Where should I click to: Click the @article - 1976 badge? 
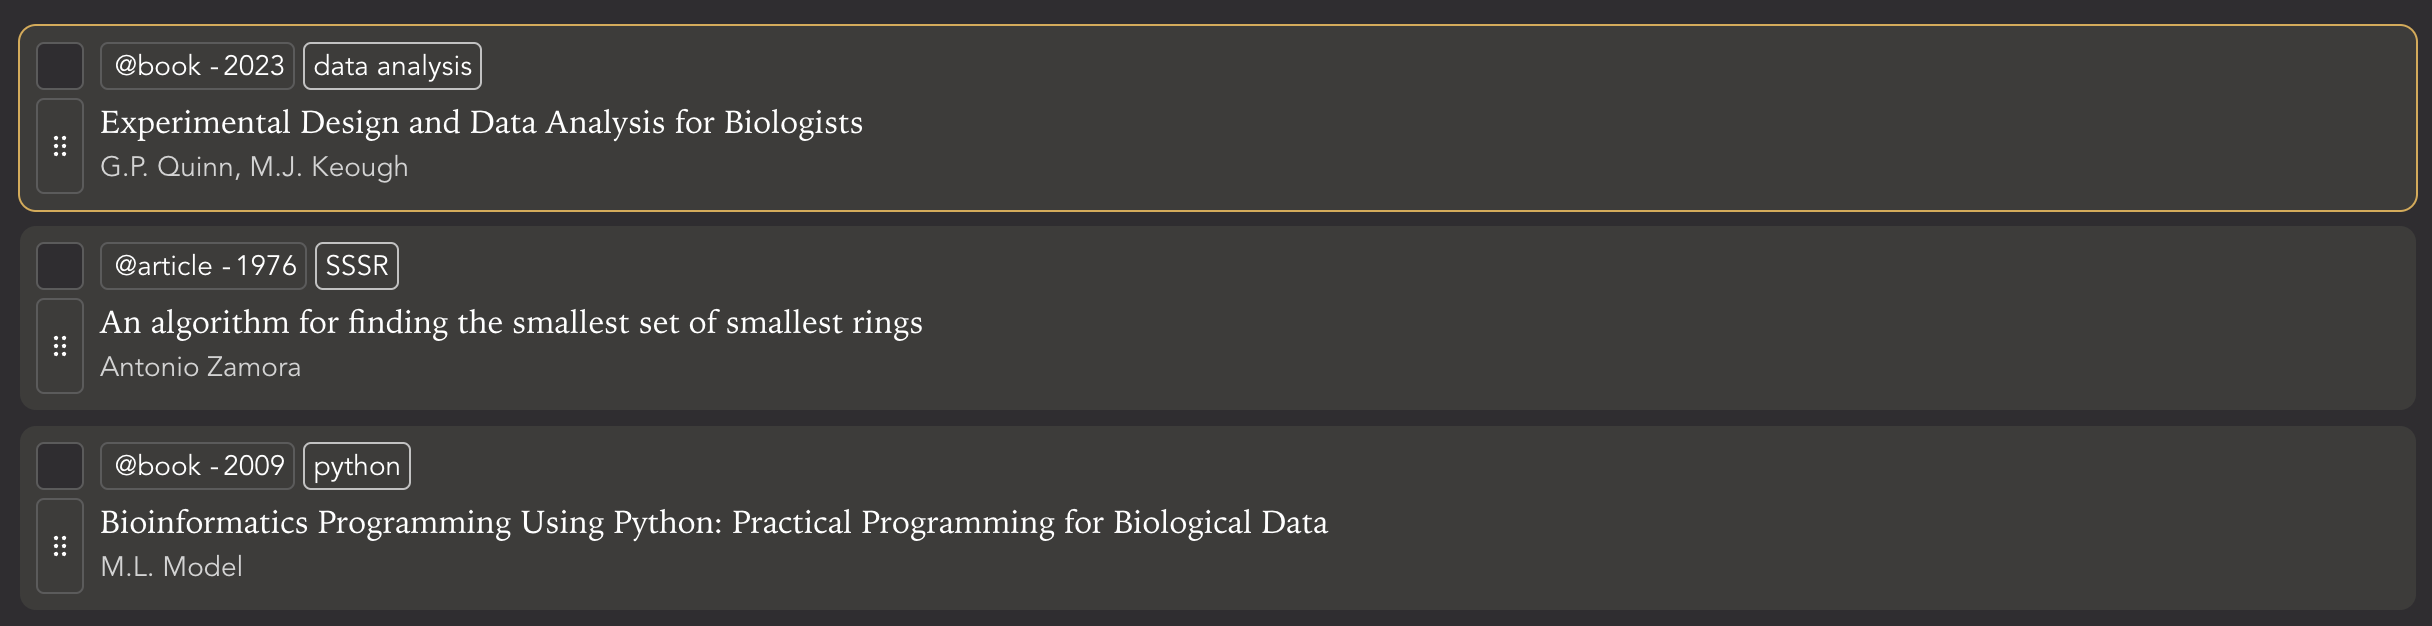point(203,265)
